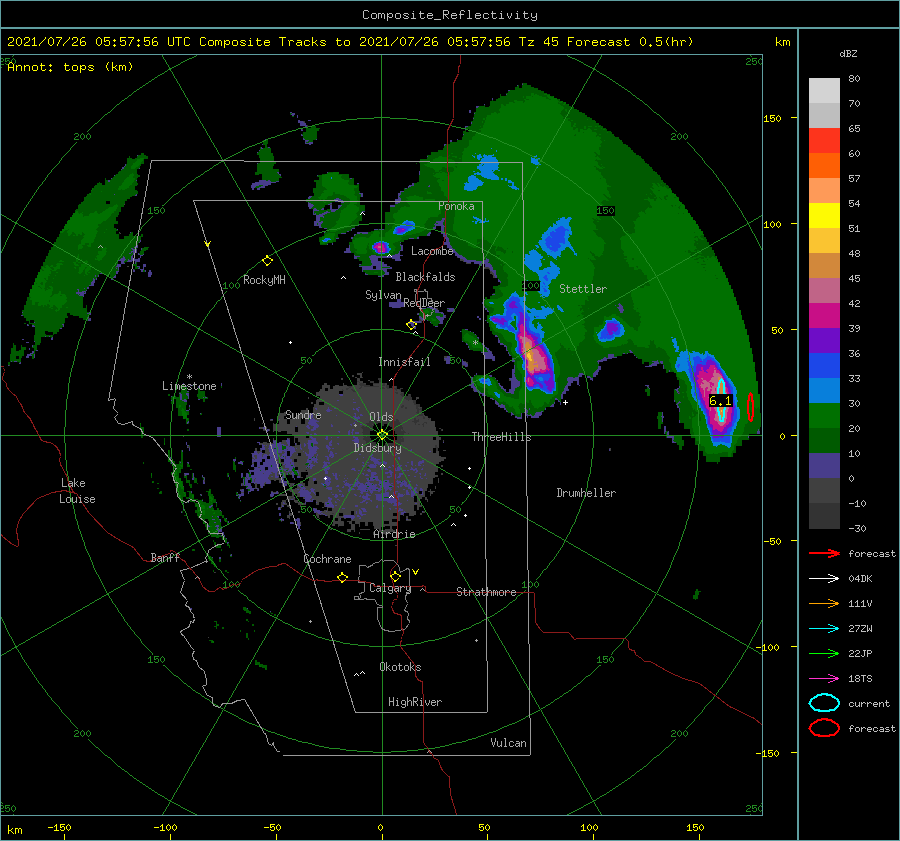Click the yellow diamond marker beside RockyMH

(267, 261)
